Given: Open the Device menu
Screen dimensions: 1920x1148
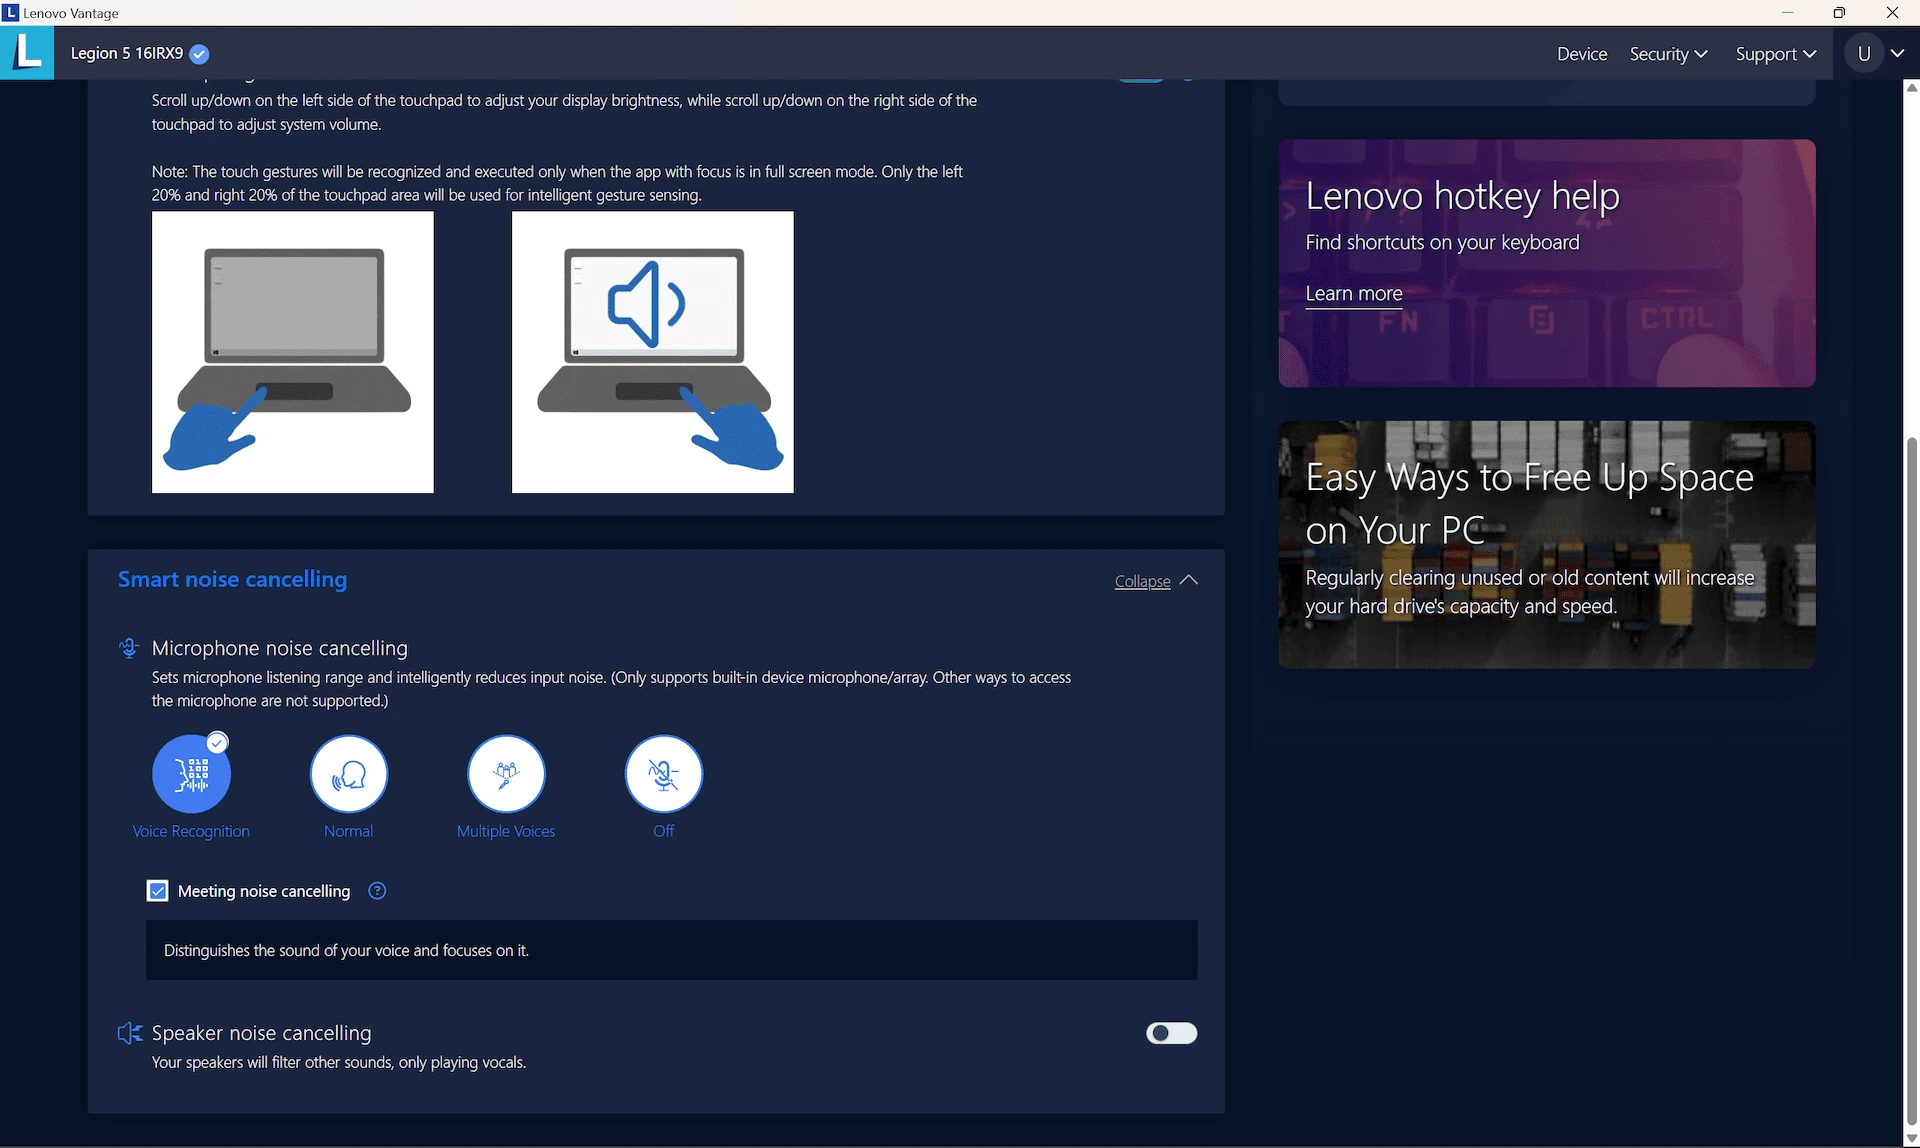Looking at the screenshot, I should tap(1582, 54).
